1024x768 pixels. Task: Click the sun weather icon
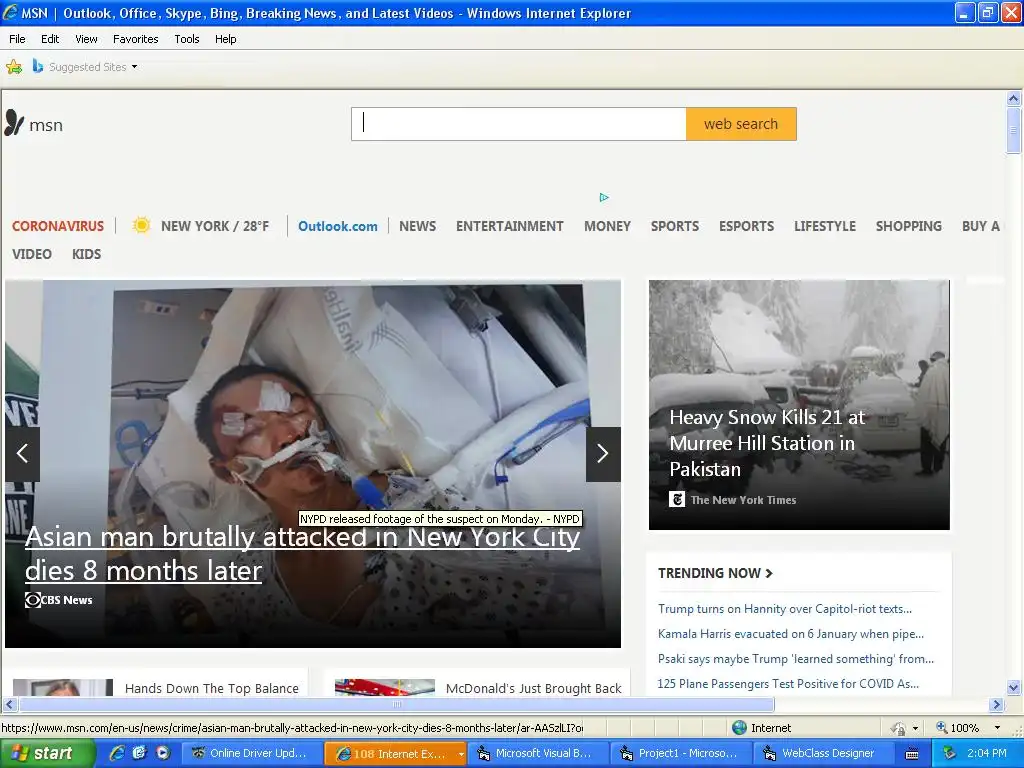141,225
